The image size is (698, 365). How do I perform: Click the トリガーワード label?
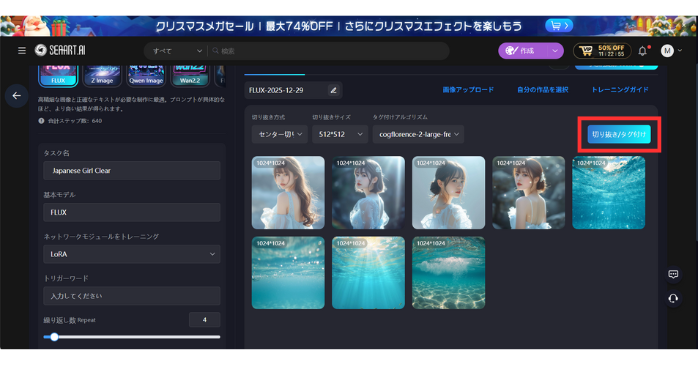click(x=66, y=278)
